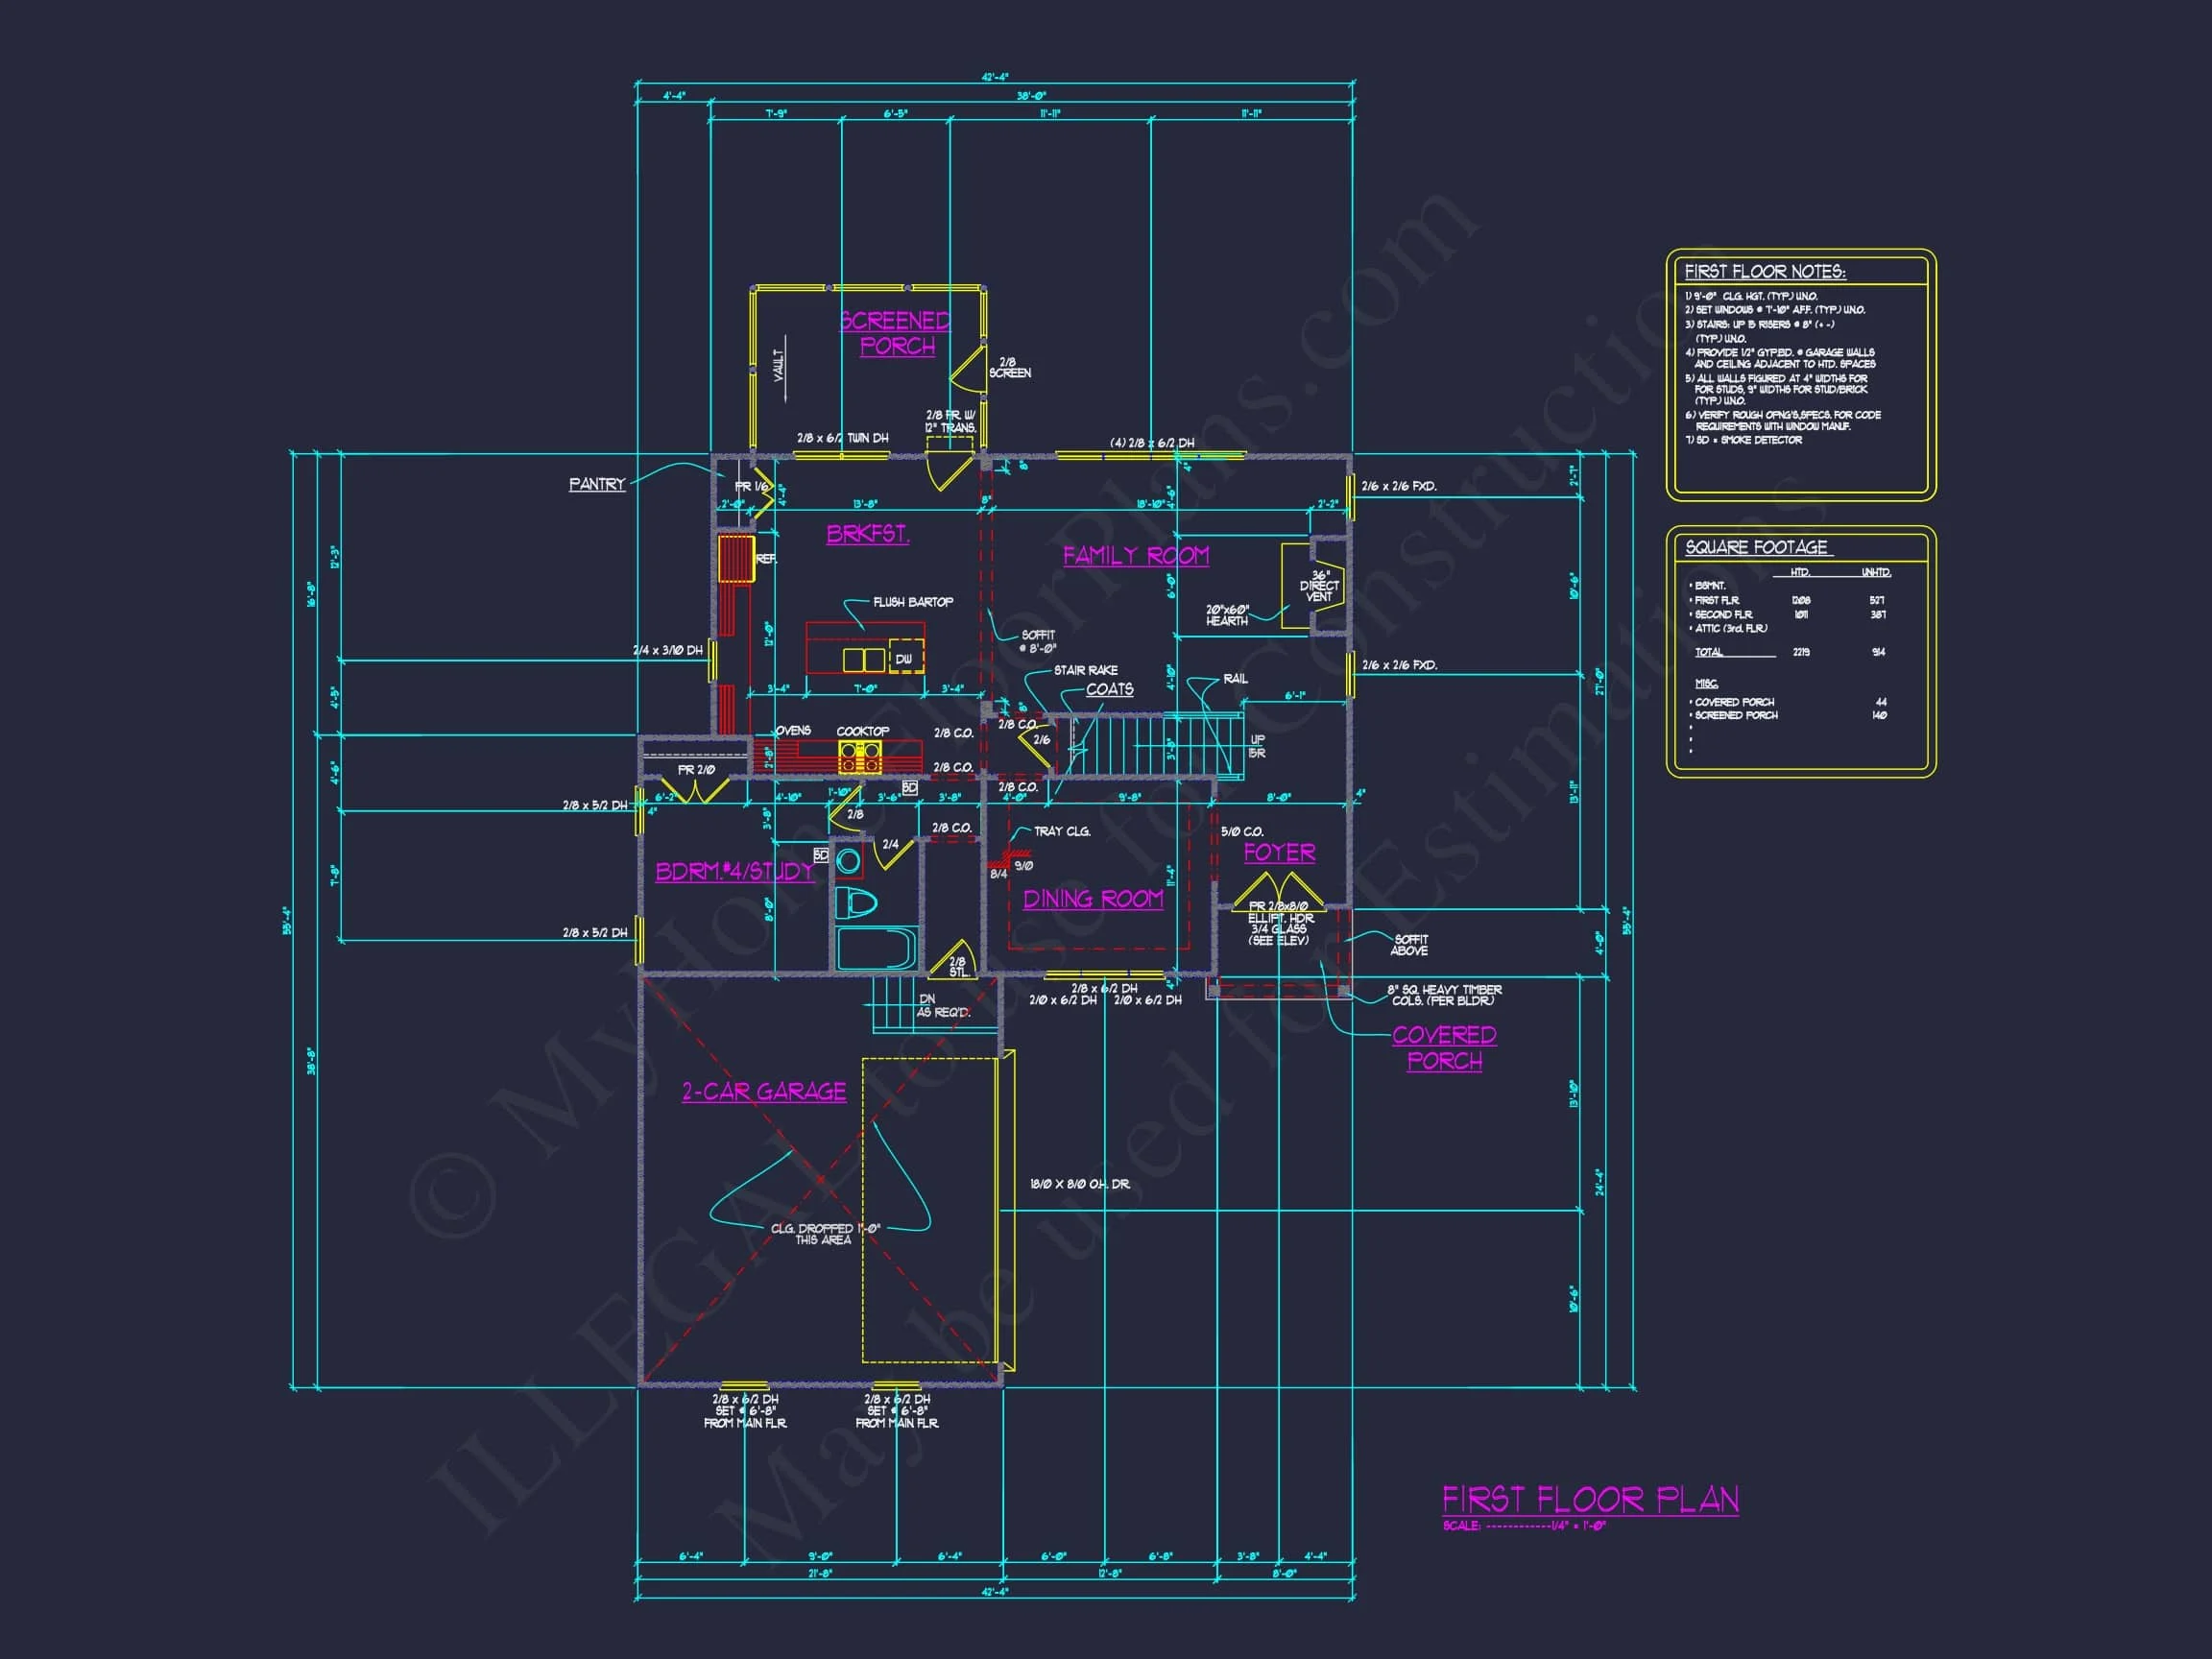Screen dimensions: 2212x1659
Task: Select the red refrigerator symbol labeled REF.
Action: point(736,558)
